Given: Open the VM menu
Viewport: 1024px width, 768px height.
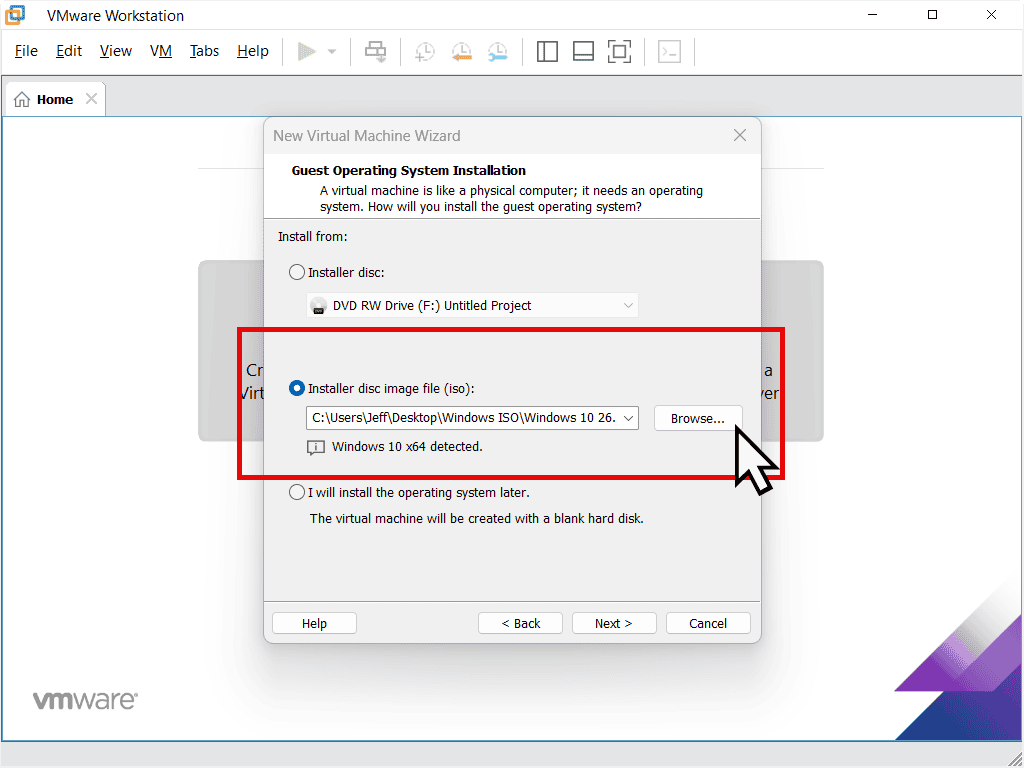Looking at the screenshot, I should pyautogui.click(x=160, y=51).
